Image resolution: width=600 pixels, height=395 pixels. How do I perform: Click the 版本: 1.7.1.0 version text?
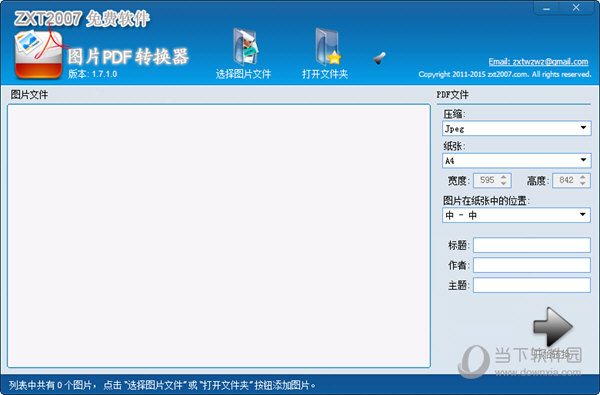click(x=93, y=74)
